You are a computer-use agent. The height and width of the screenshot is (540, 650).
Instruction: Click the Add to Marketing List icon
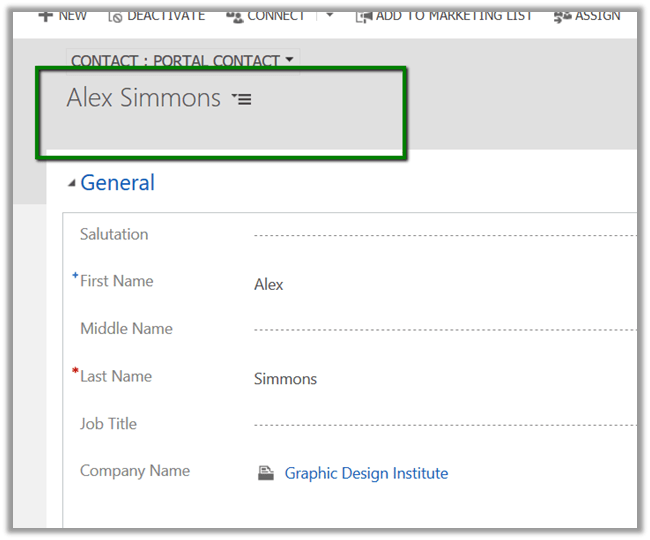tap(363, 16)
